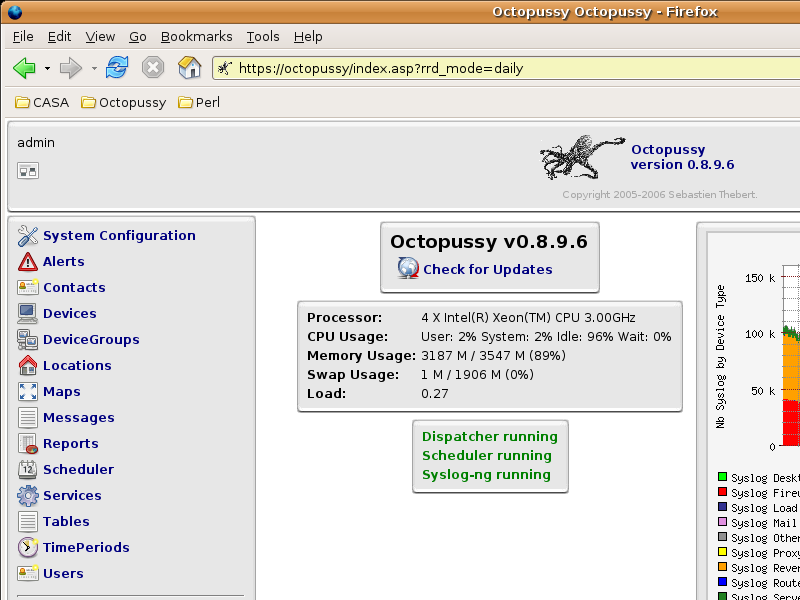
Task: Click the "Scheduler running" status text
Action: pos(487,456)
